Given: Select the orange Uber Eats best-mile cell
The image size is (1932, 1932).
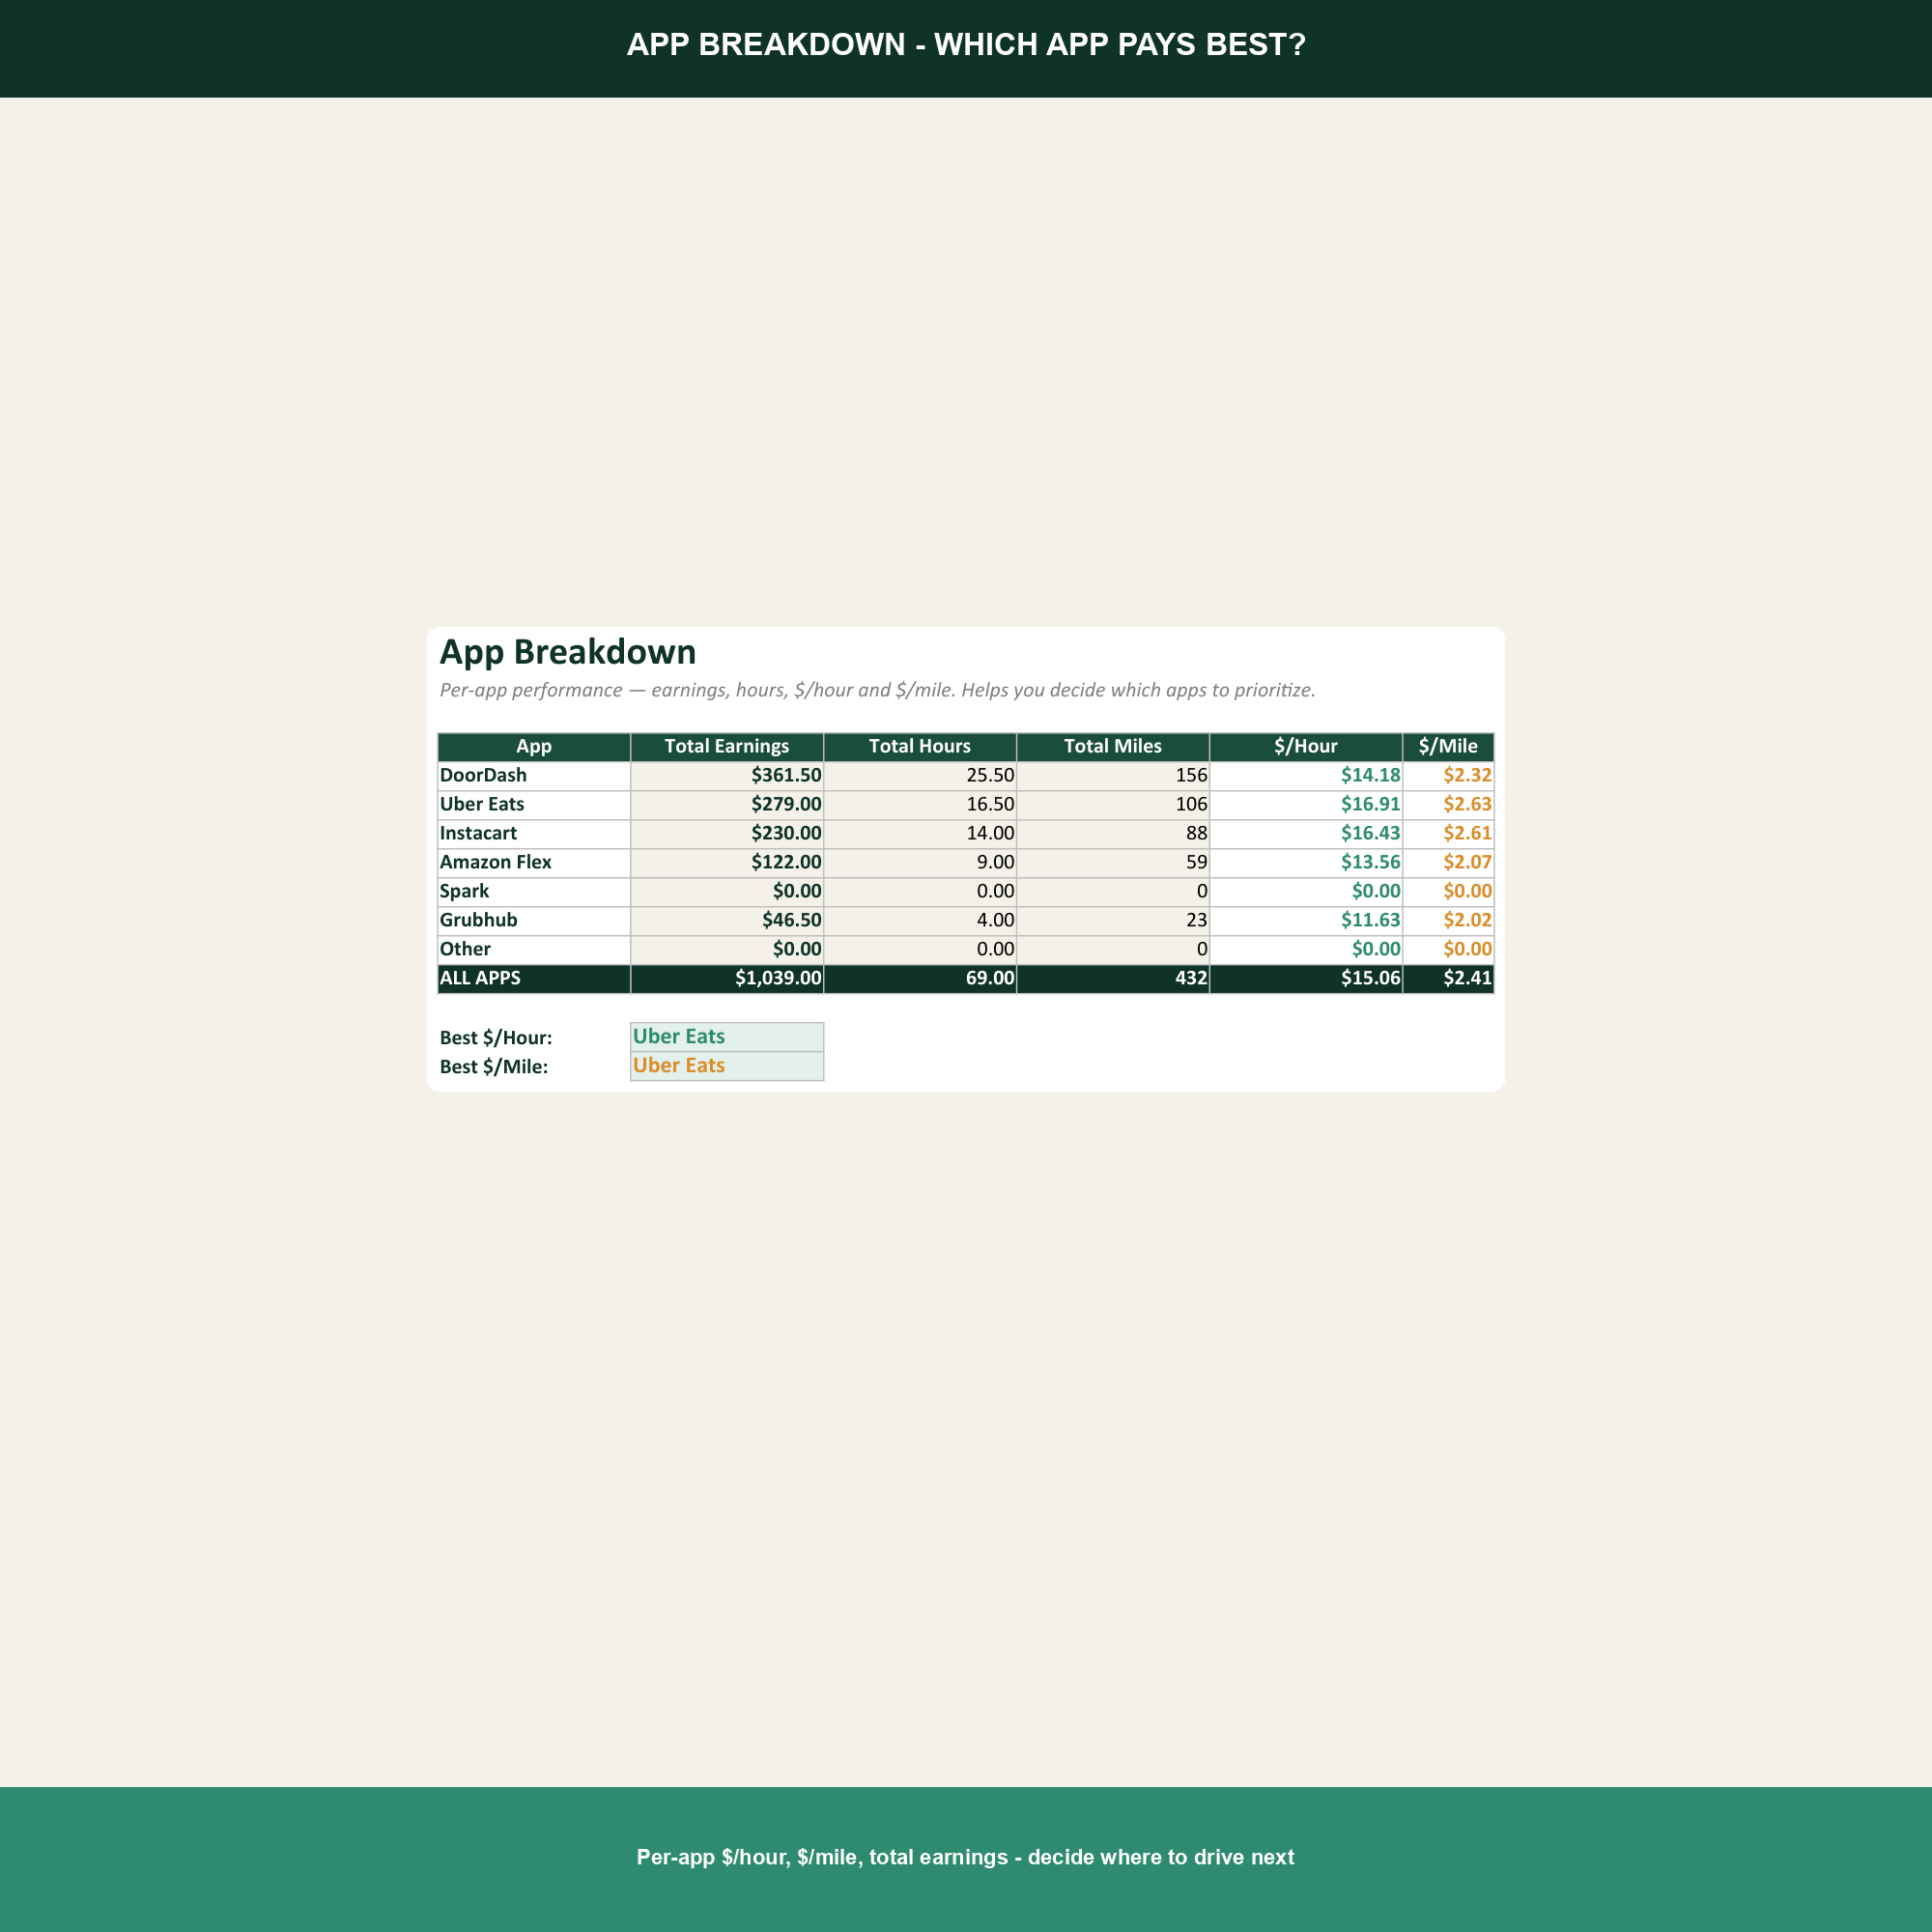Looking at the screenshot, I should pyautogui.click(x=727, y=1066).
